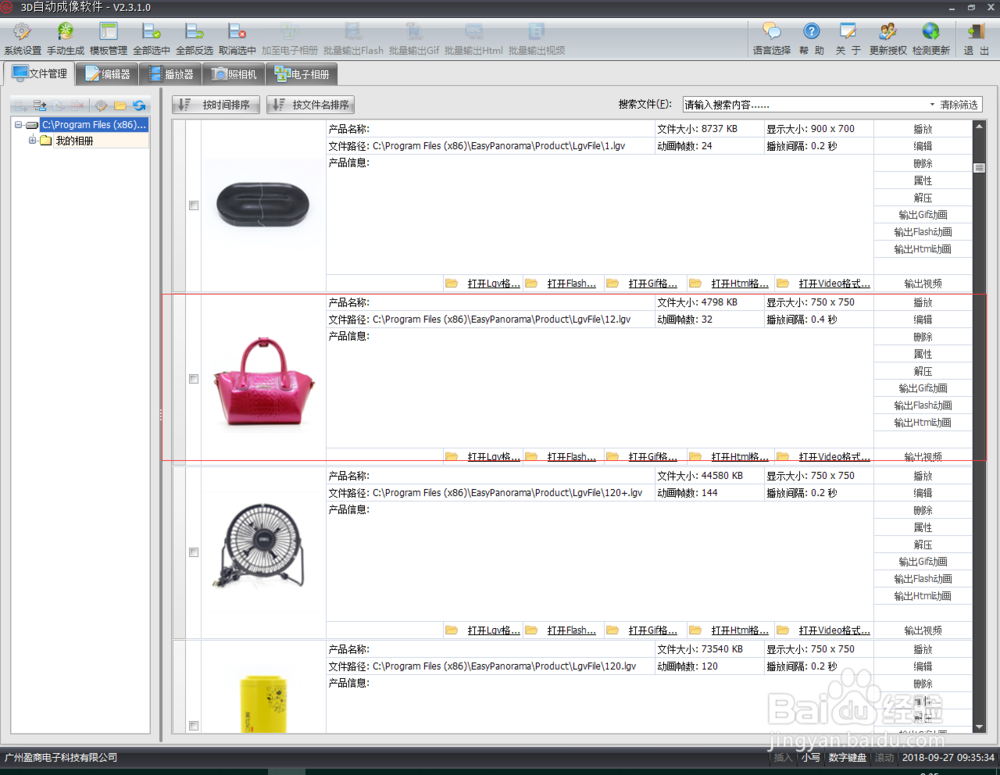Click 搜索文件 search input field
This screenshot has width=1000, height=775.
(804, 105)
